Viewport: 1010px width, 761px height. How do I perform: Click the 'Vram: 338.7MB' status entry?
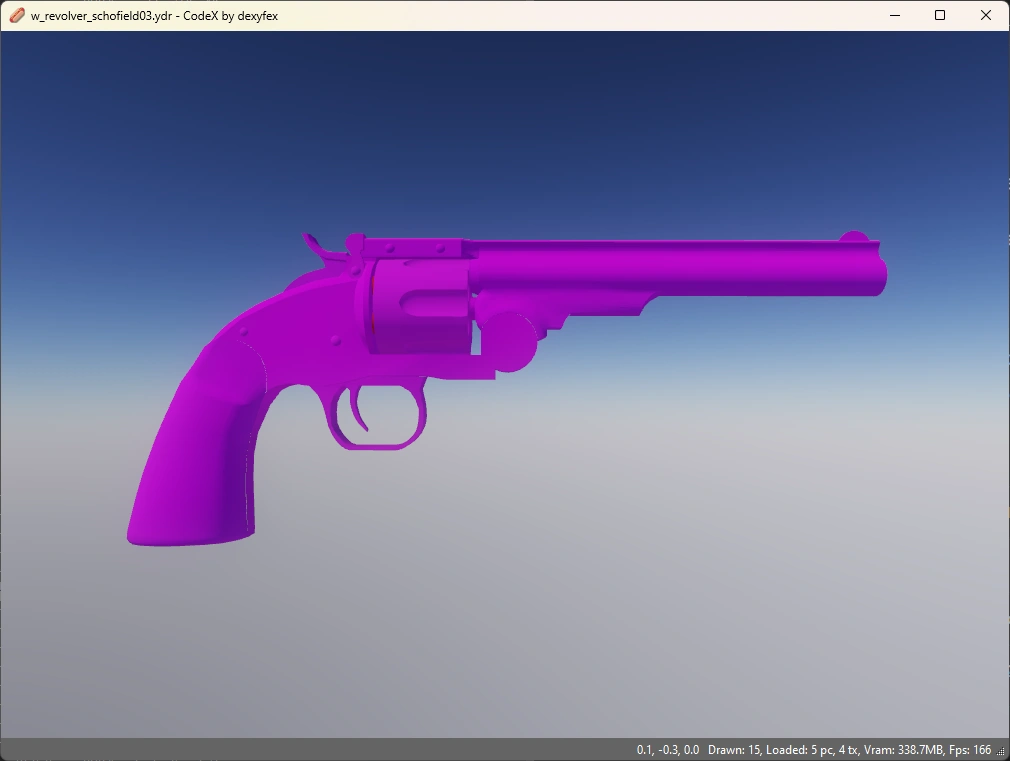coord(904,750)
